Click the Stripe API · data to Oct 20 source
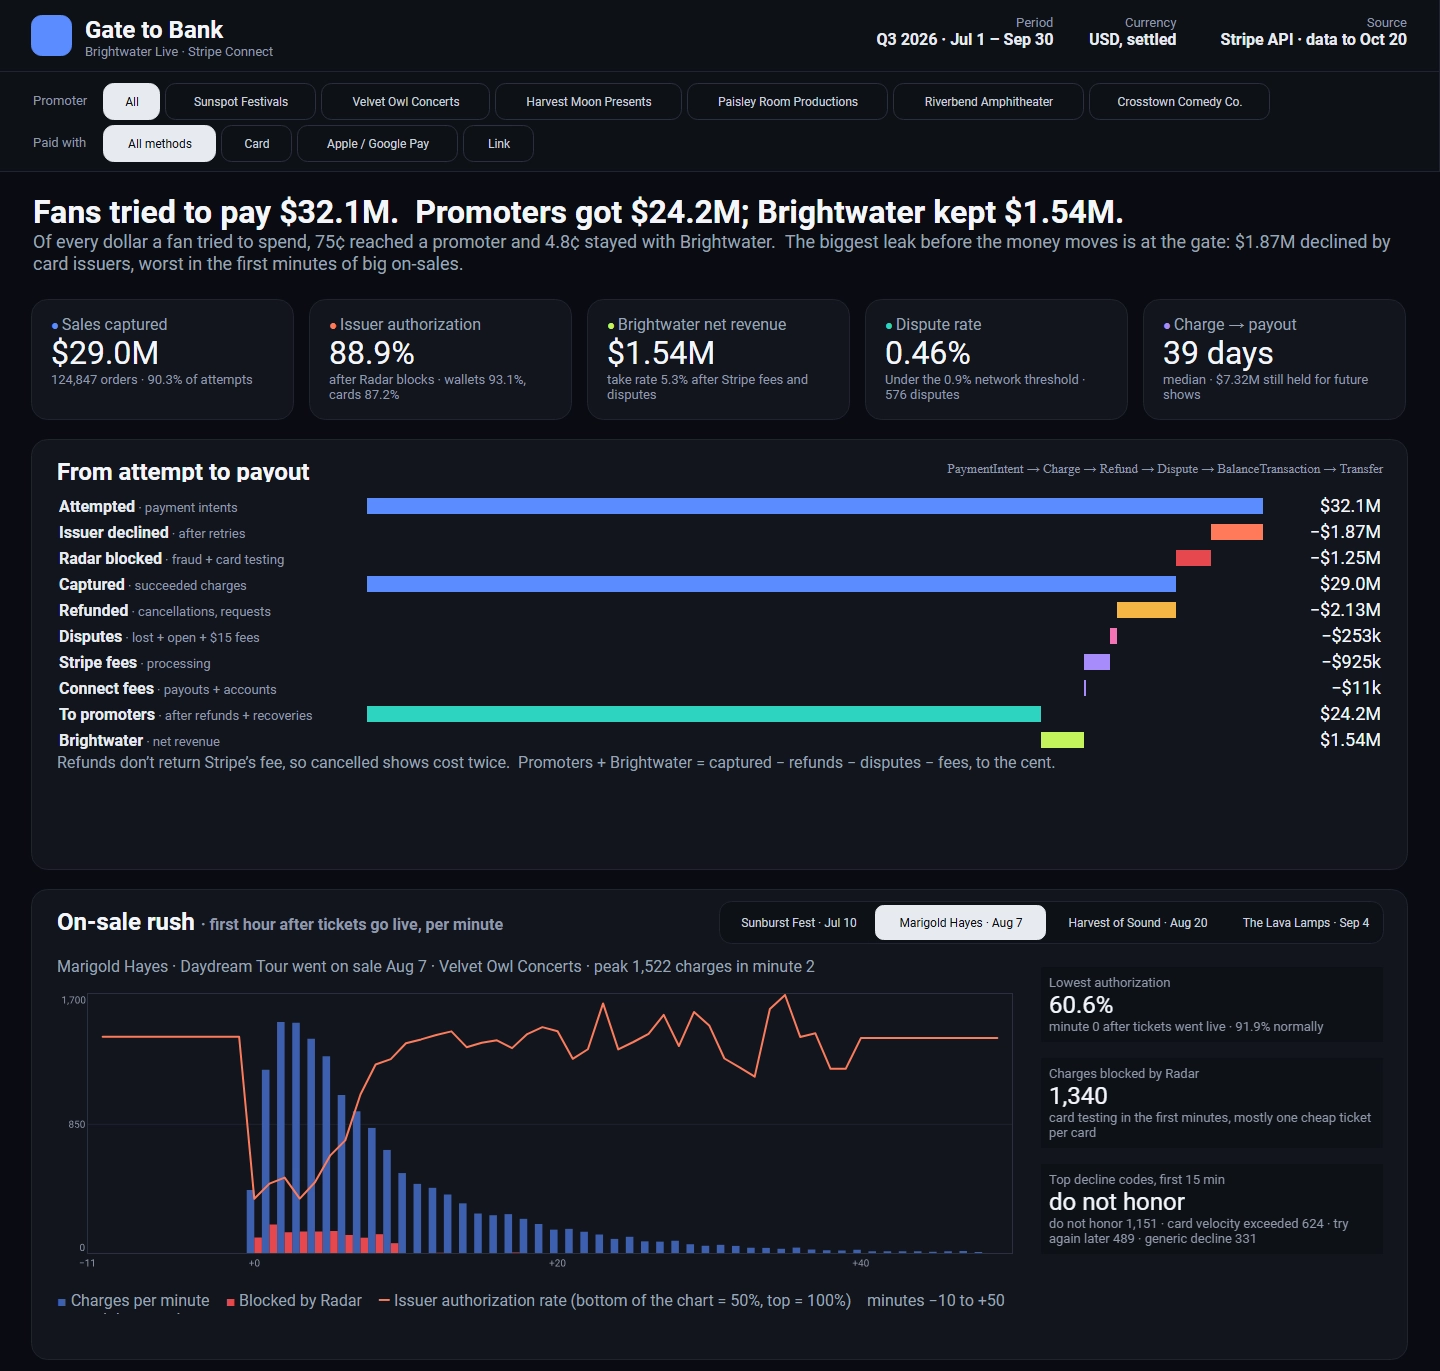This screenshot has width=1440, height=1371. (1313, 40)
